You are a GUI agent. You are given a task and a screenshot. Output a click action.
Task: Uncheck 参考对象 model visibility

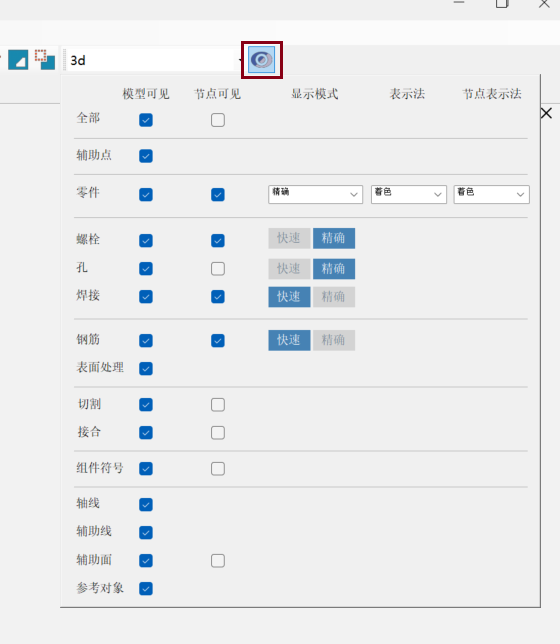pos(146,589)
